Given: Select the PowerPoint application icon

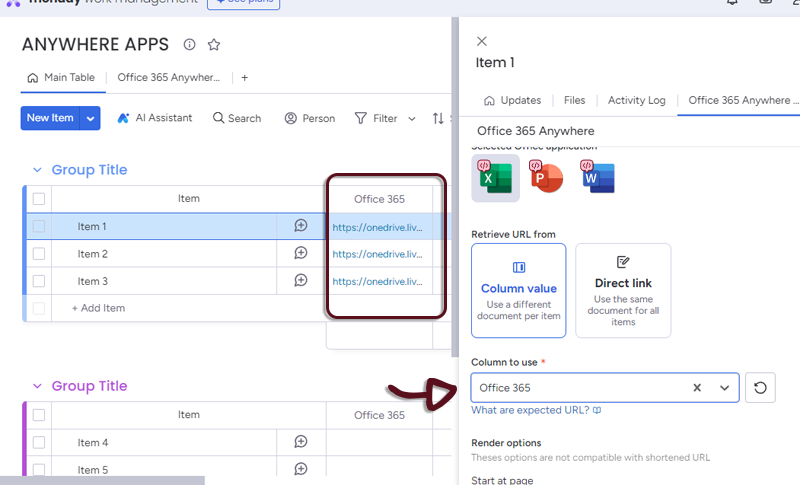Looking at the screenshot, I should (x=547, y=179).
